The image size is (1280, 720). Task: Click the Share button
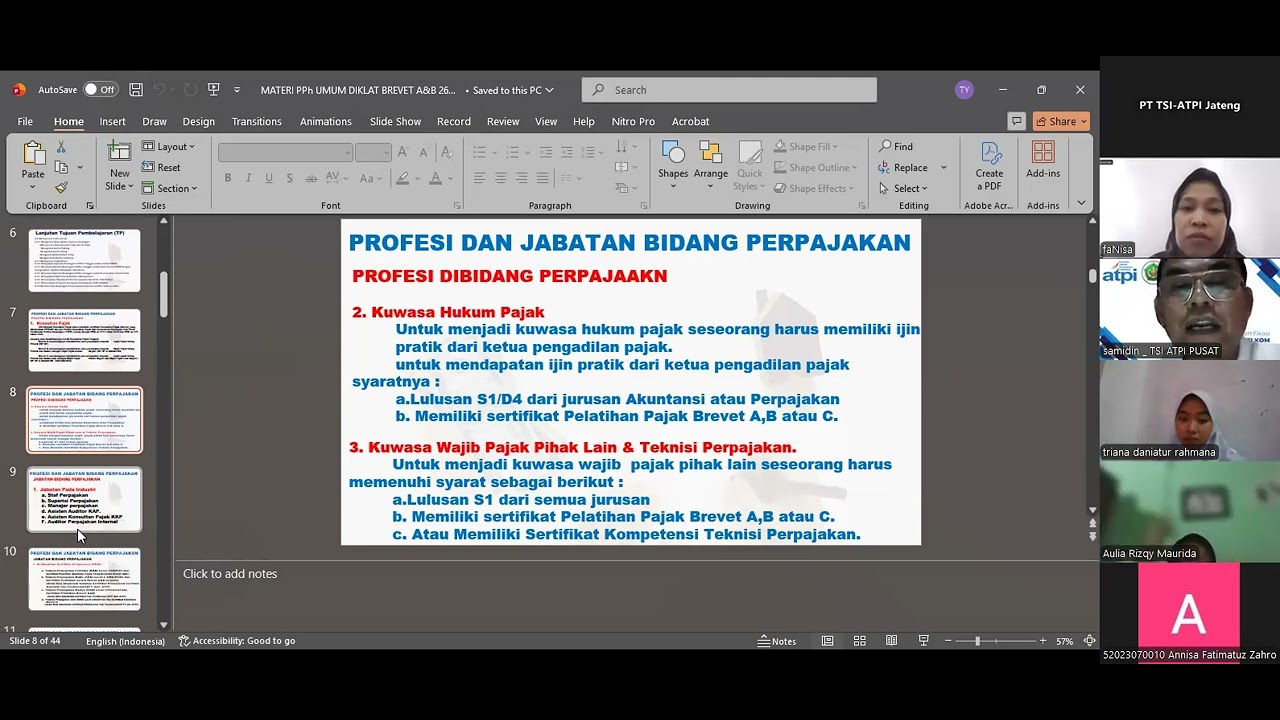(x=1061, y=121)
